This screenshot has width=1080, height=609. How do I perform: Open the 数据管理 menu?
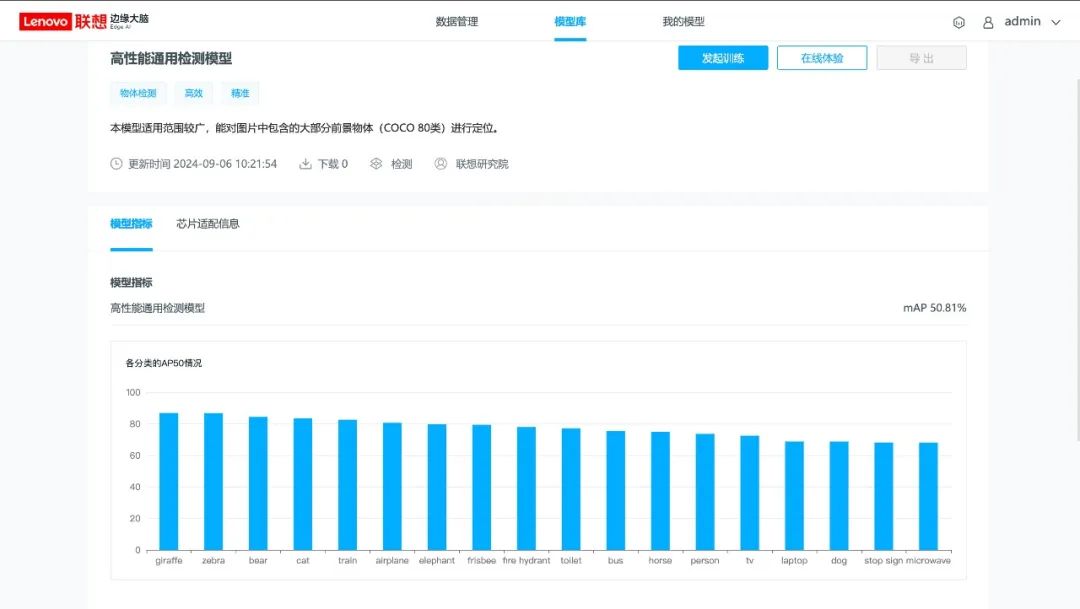point(457,21)
